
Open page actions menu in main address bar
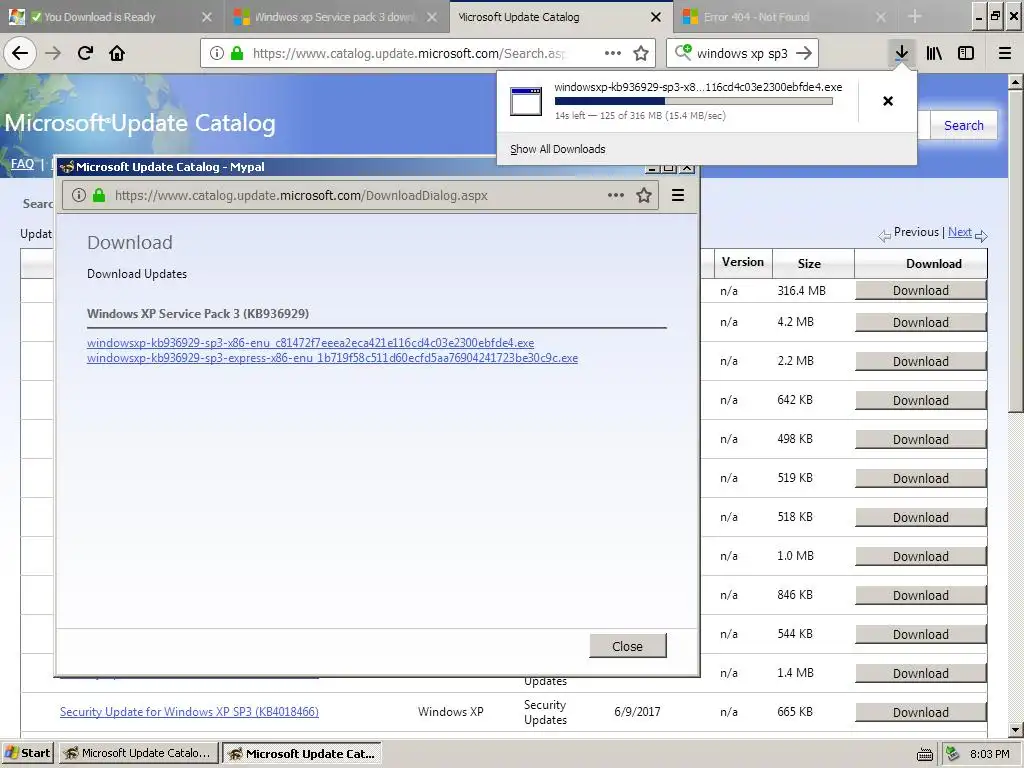(x=613, y=53)
